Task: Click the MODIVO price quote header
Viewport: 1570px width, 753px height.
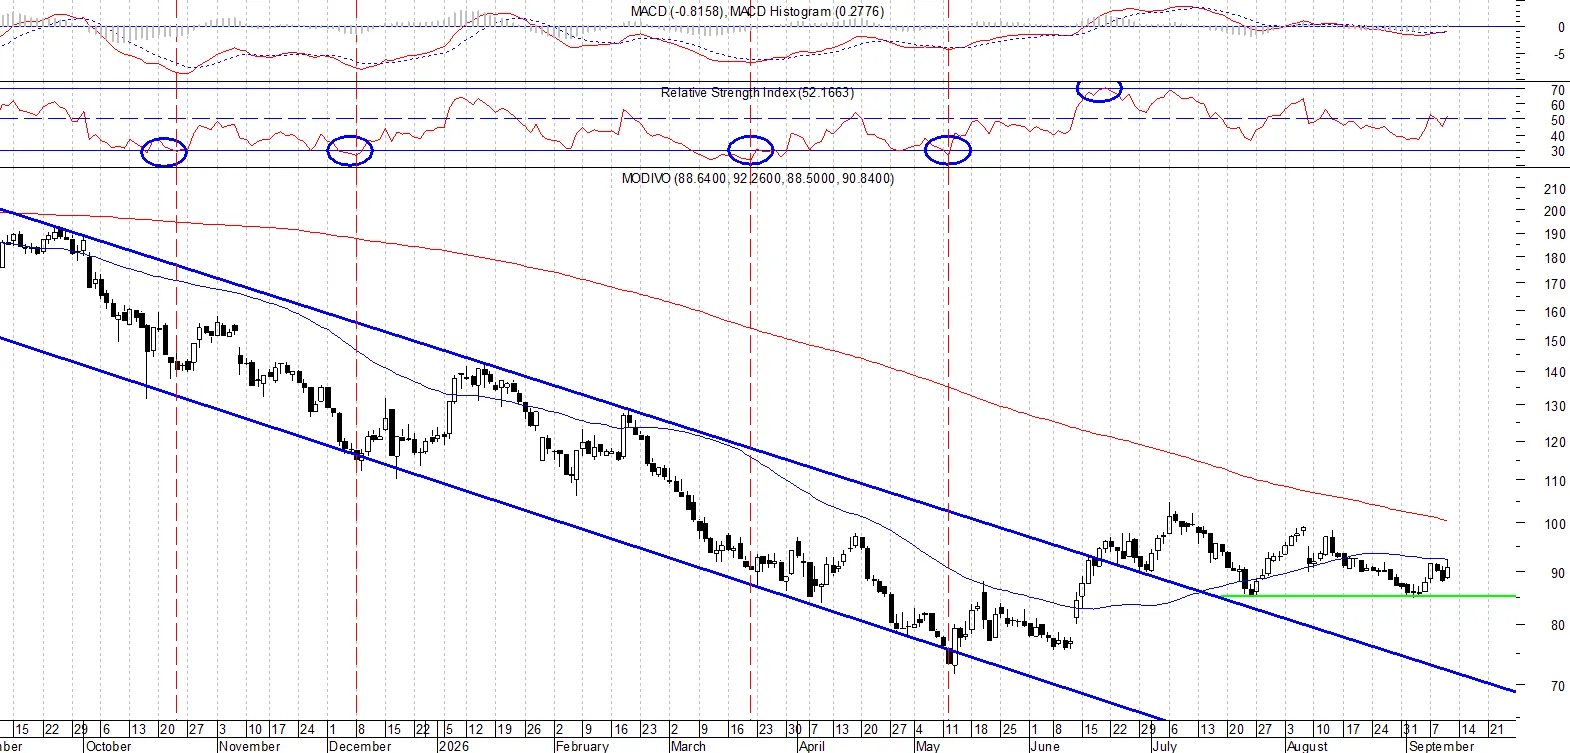Action: (x=758, y=178)
